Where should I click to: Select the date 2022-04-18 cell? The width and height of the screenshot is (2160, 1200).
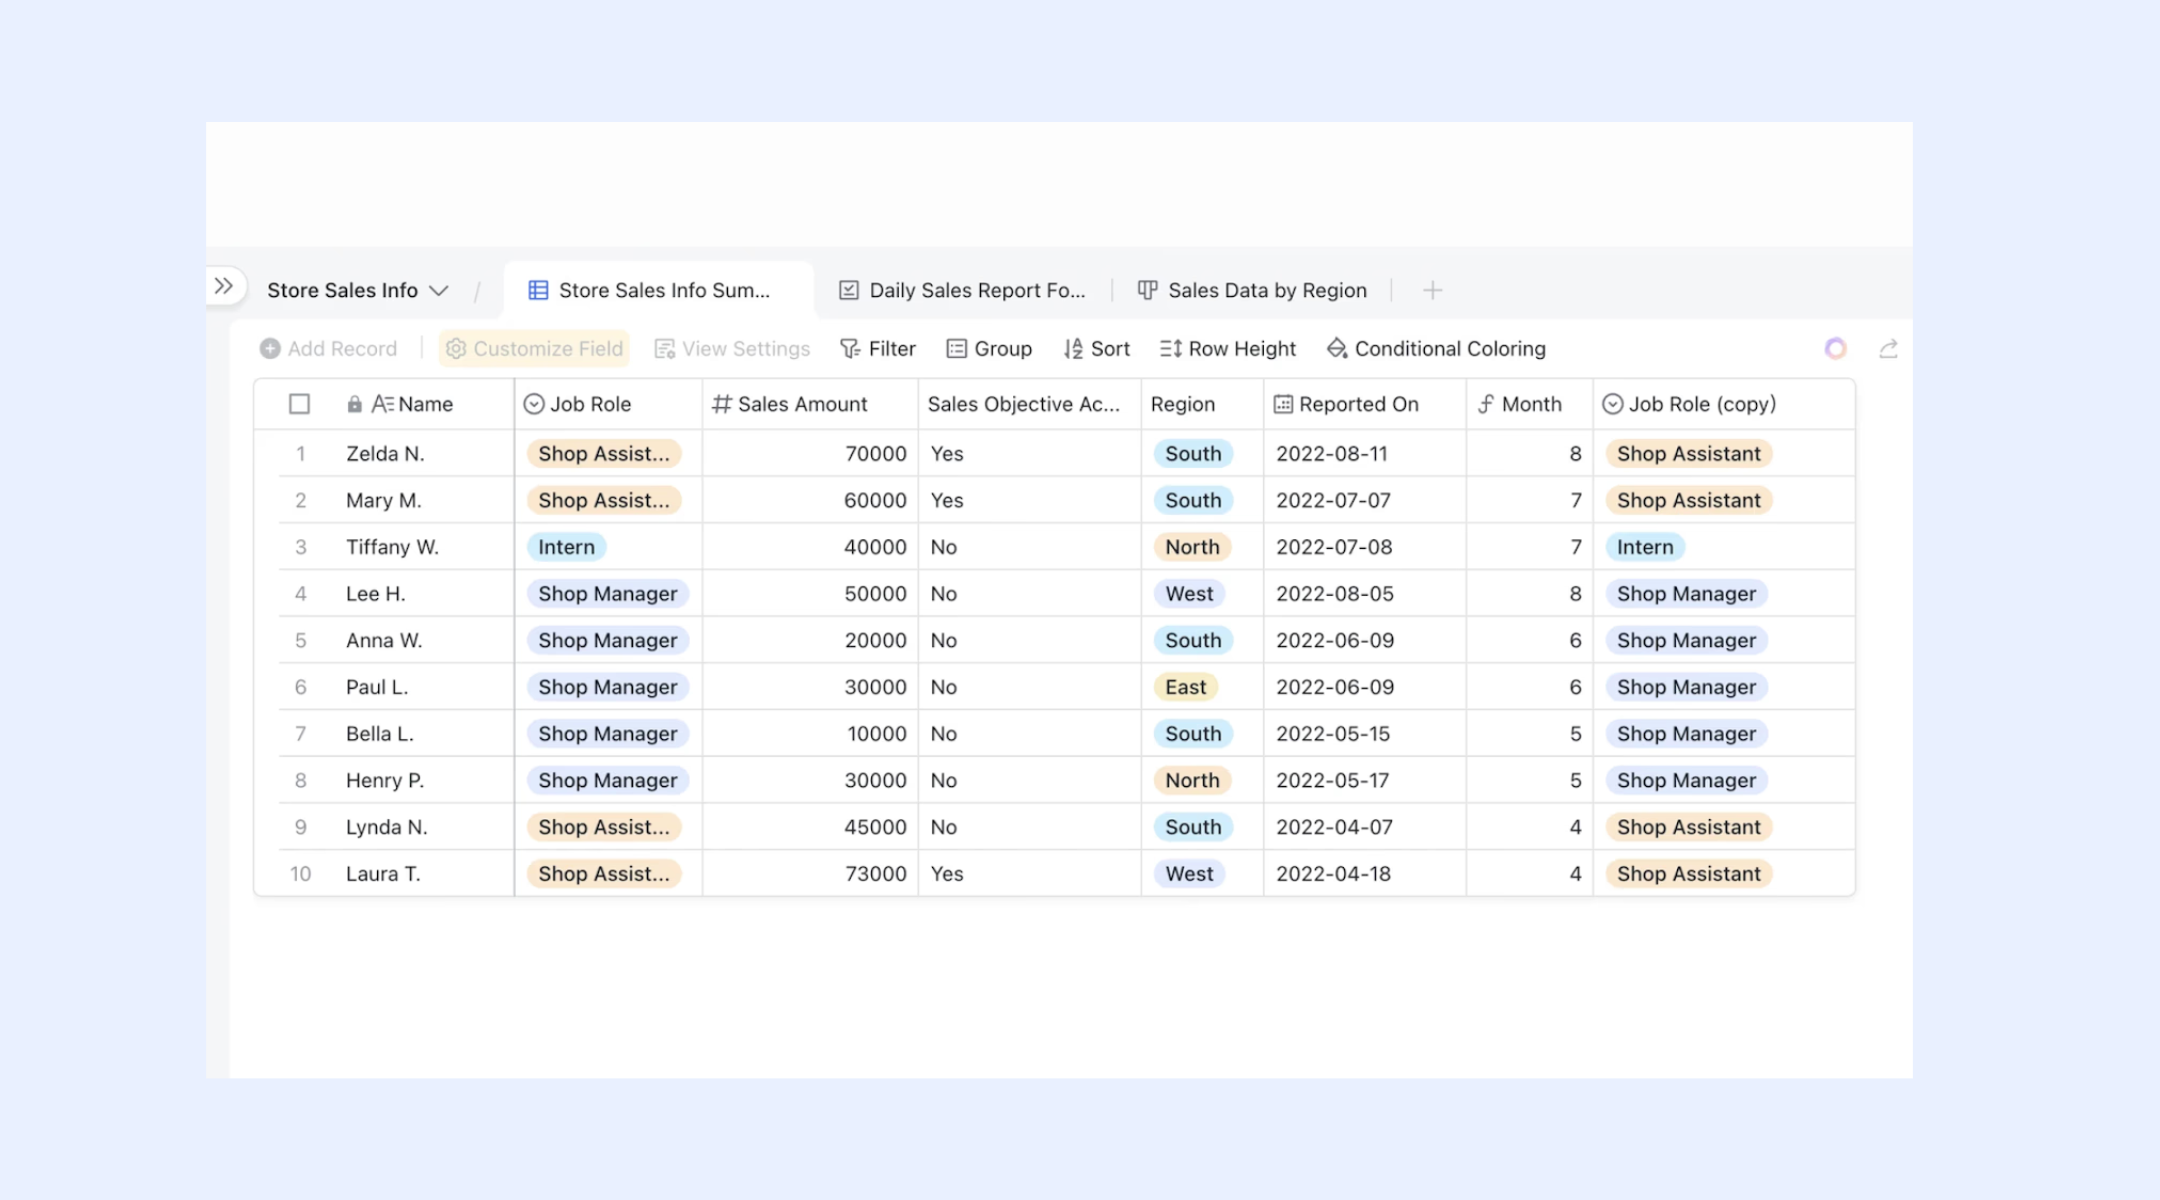(1365, 874)
